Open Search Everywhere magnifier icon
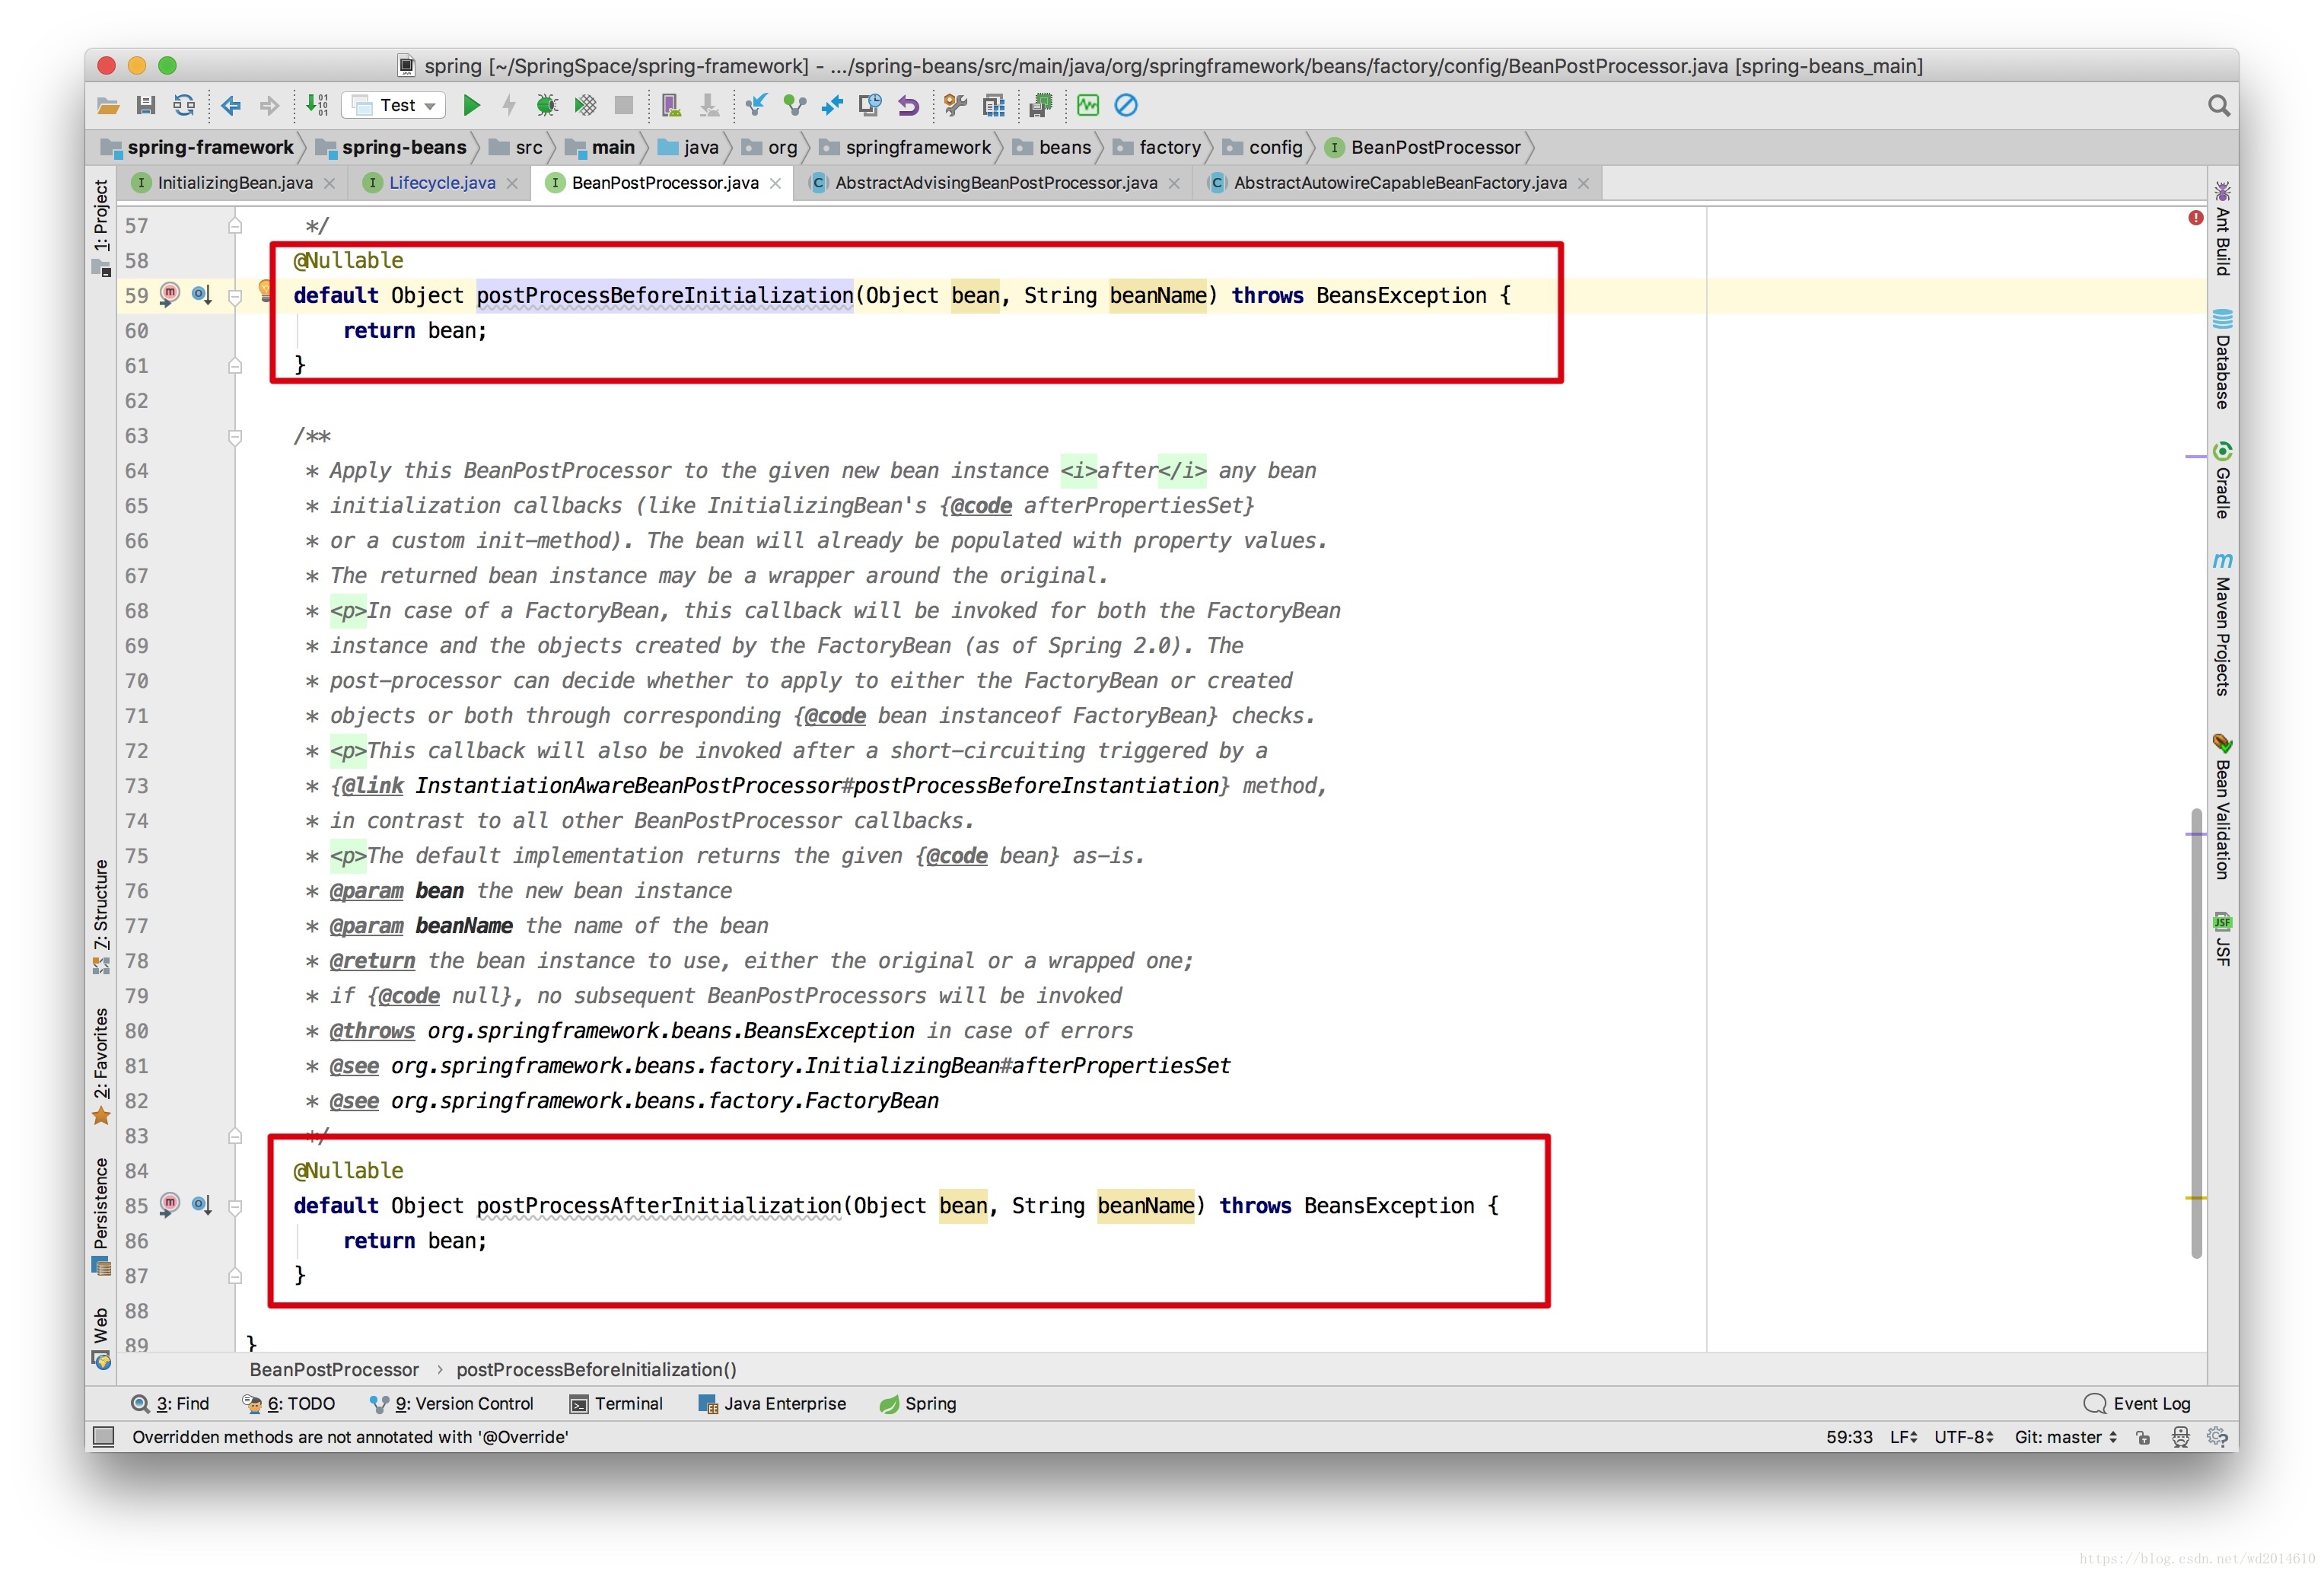Viewport: 2324px width, 1574px height. [2218, 105]
